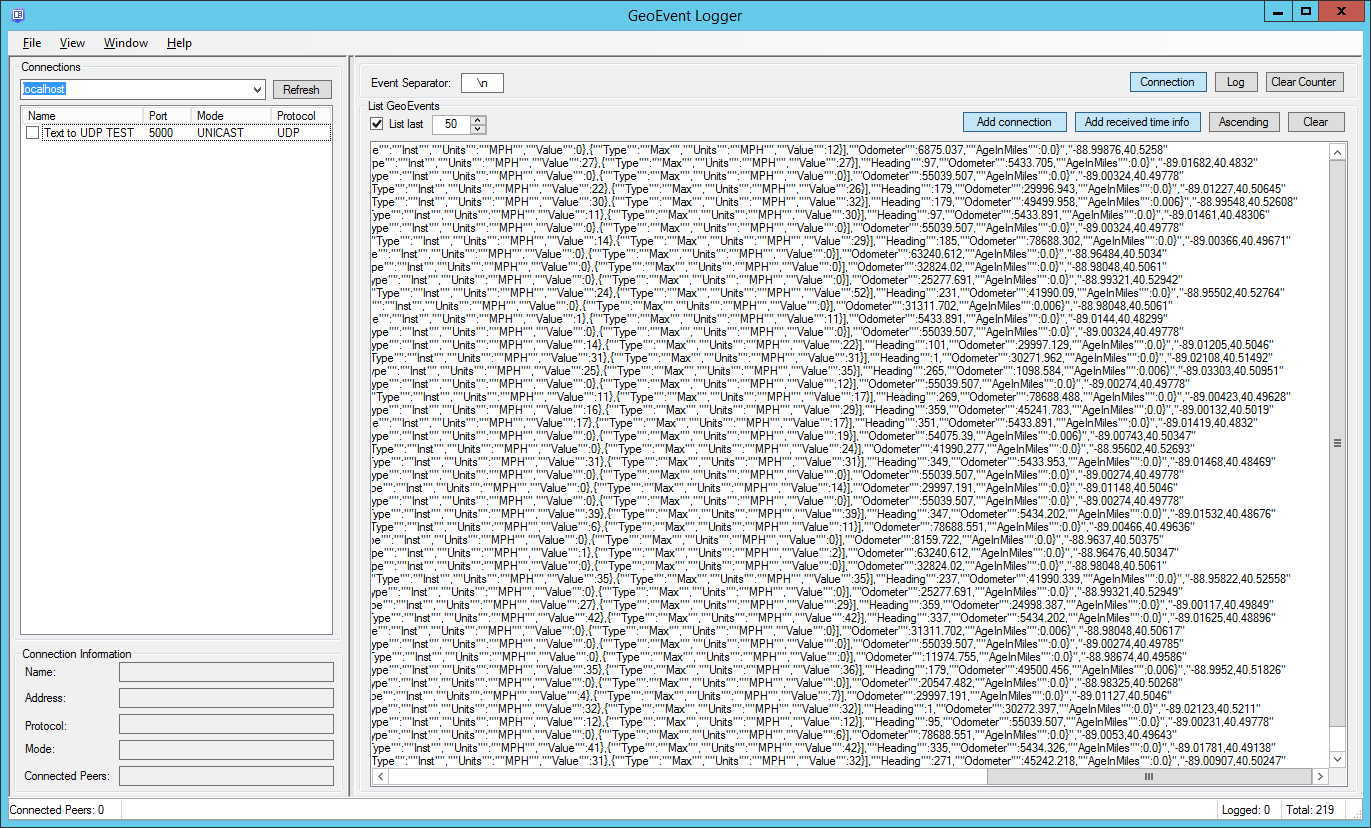Click 'UNICAST' mode cell
This screenshot has height=828, width=1371.
[x=219, y=133]
